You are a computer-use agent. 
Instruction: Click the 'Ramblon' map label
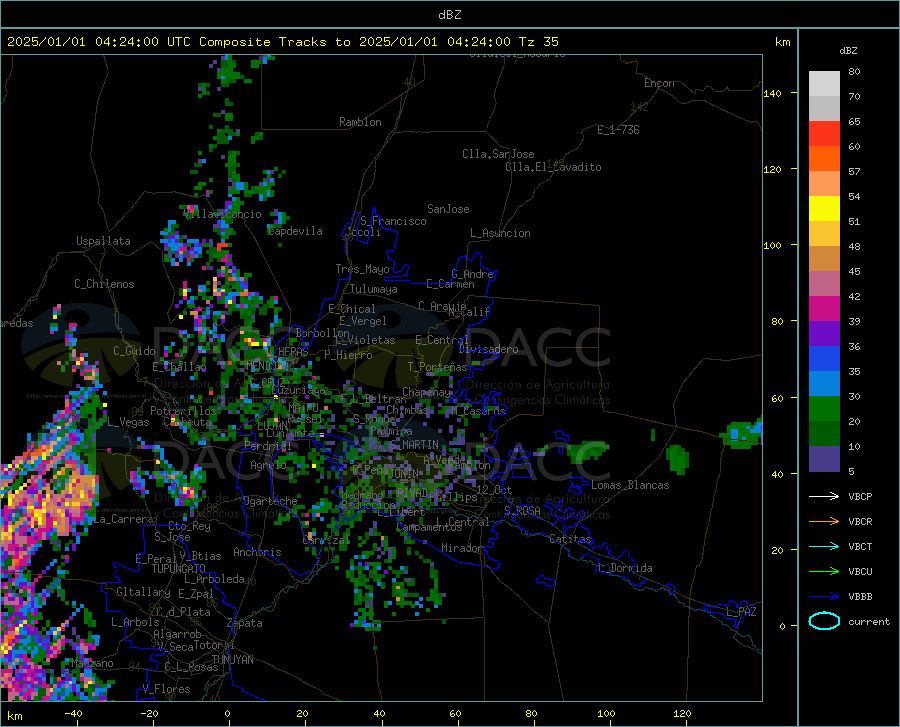(x=360, y=122)
